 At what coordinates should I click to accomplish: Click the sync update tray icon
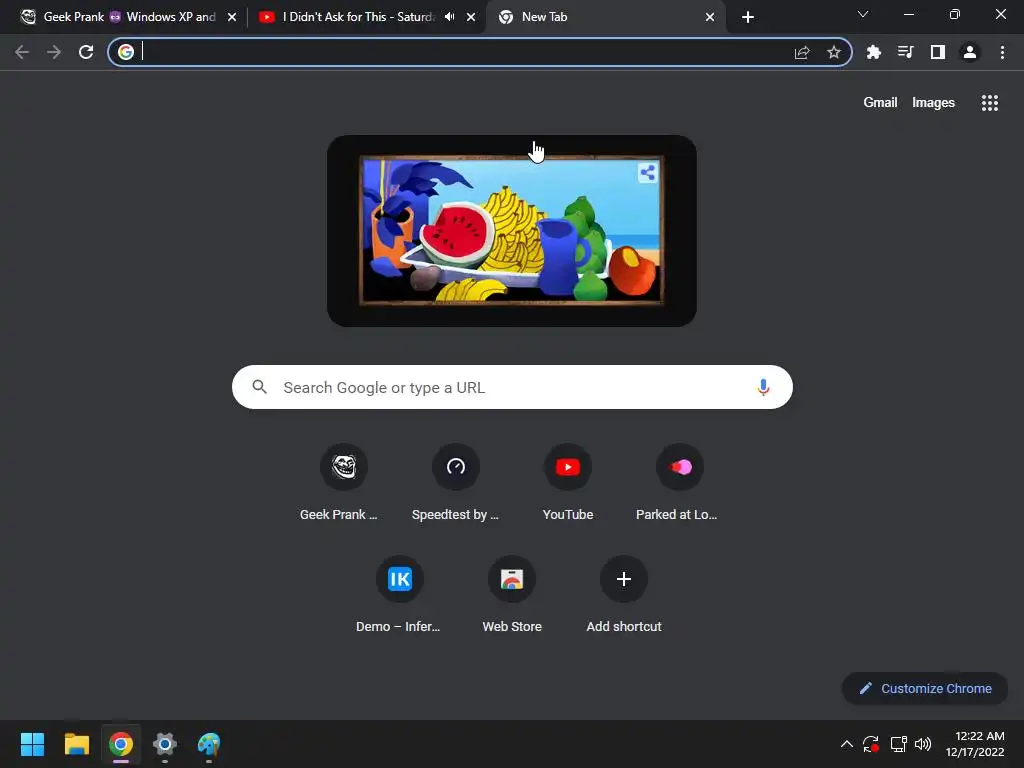pyautogui.click(x=871, y=744)
